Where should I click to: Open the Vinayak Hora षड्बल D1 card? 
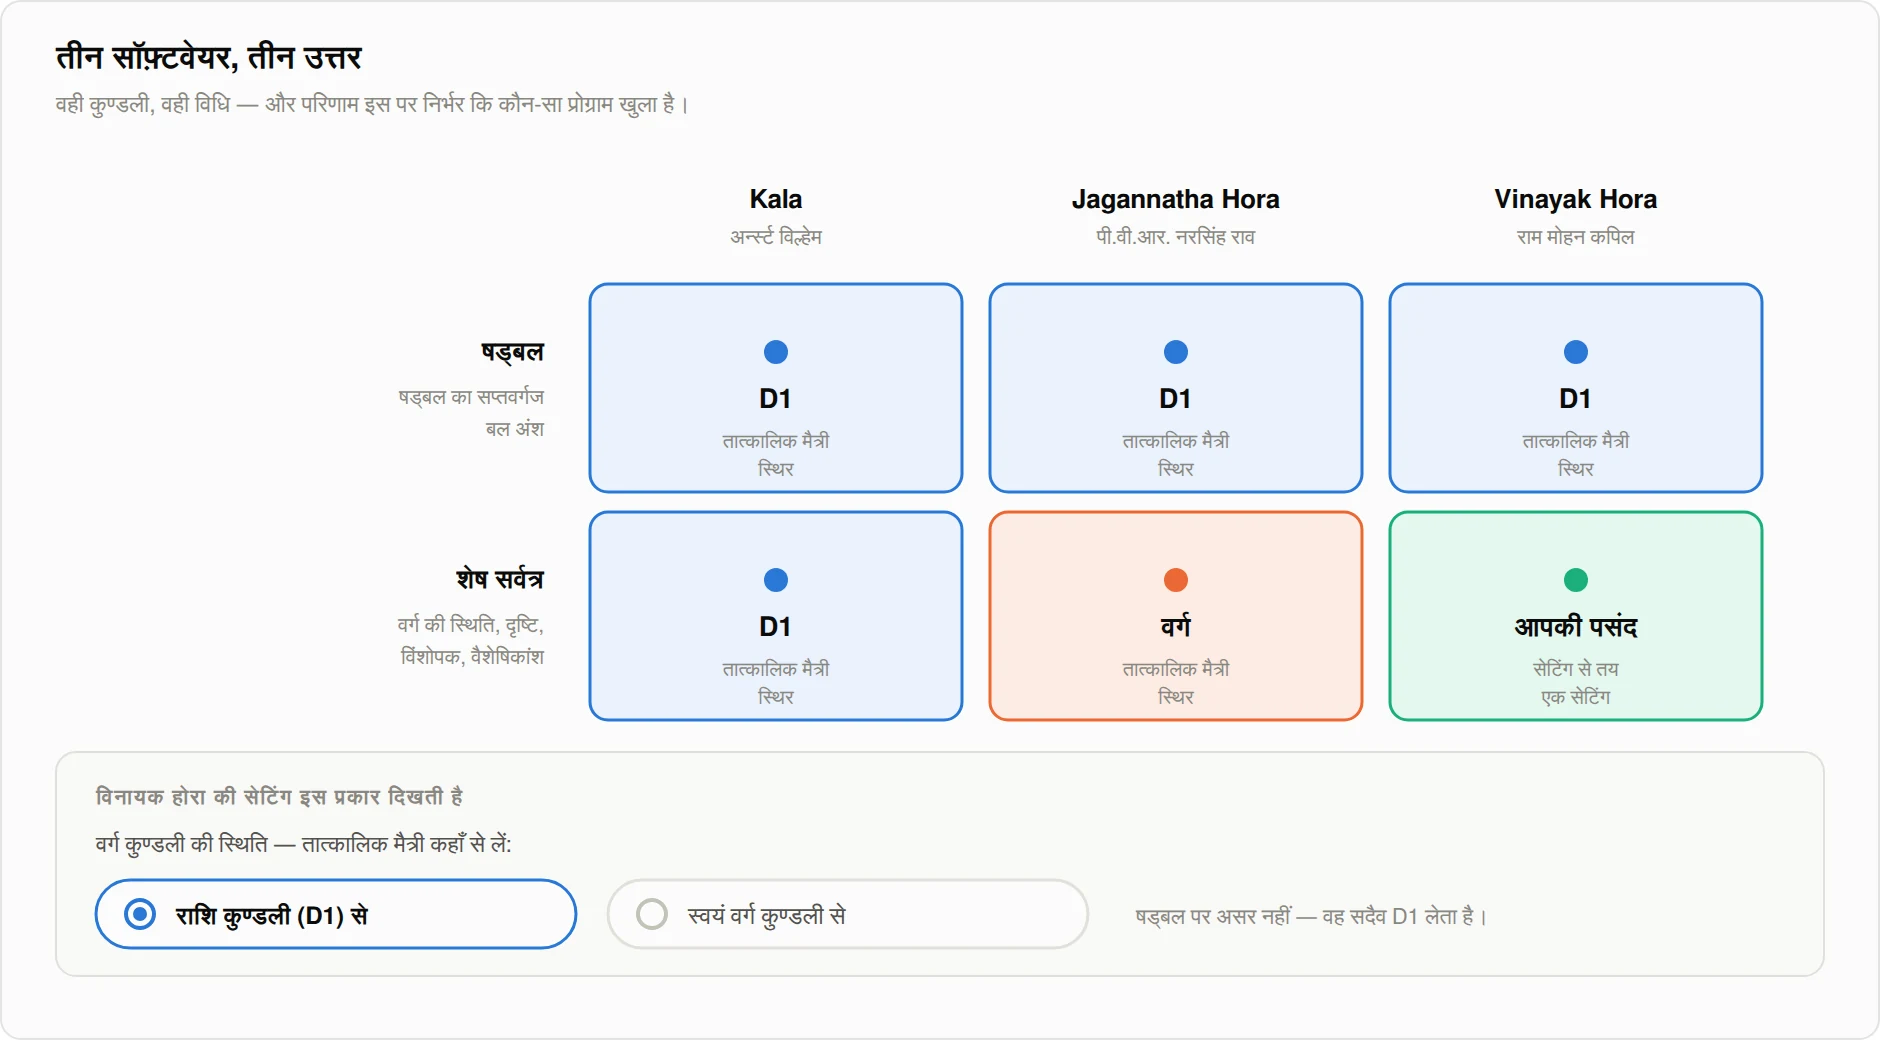tap(1576, 388)
